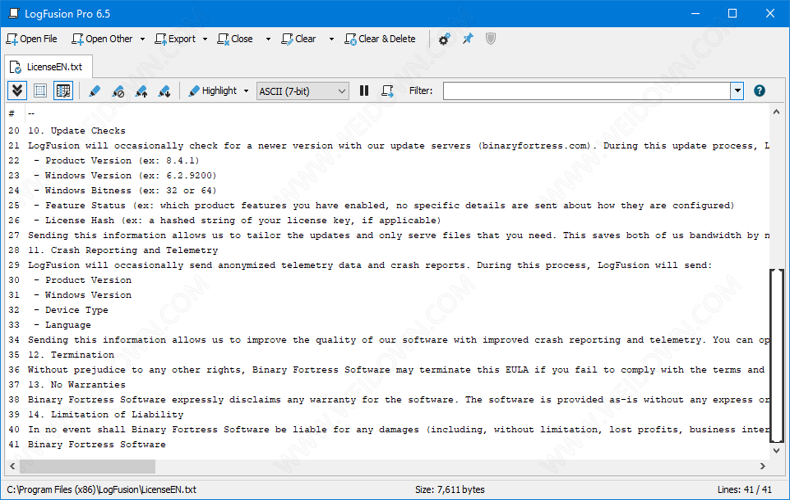Switch to the LicenseEN.txt tab

pyautogui.click(x=48, y=67)
